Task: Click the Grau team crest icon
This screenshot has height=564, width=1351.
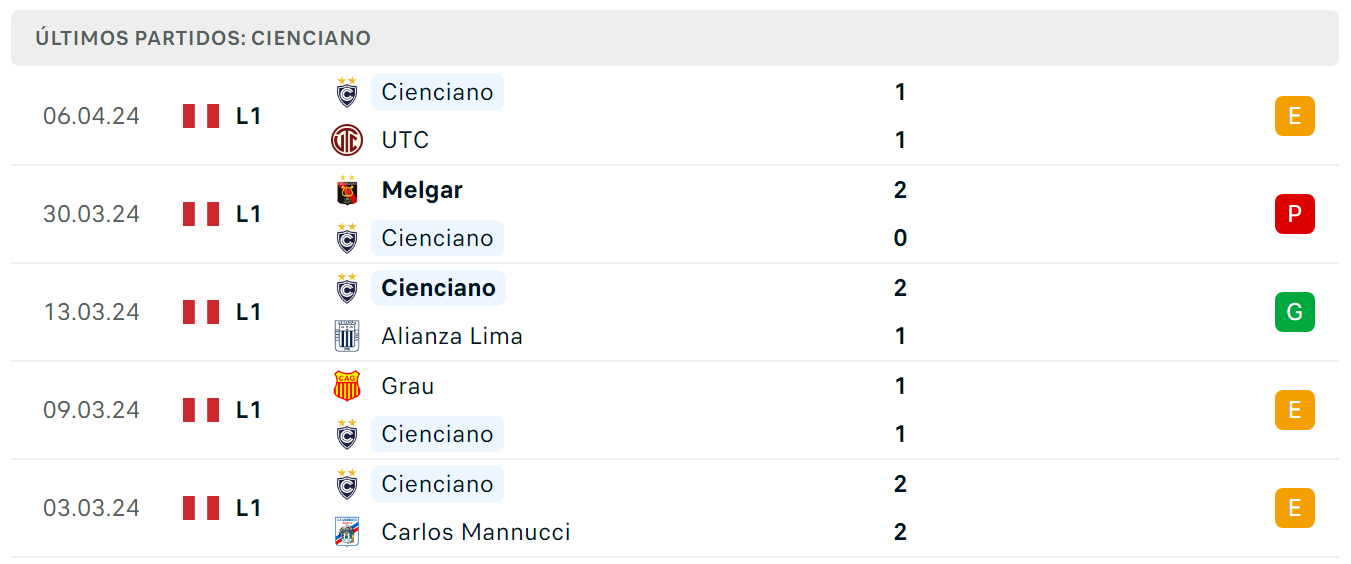Action: (347, 386)
